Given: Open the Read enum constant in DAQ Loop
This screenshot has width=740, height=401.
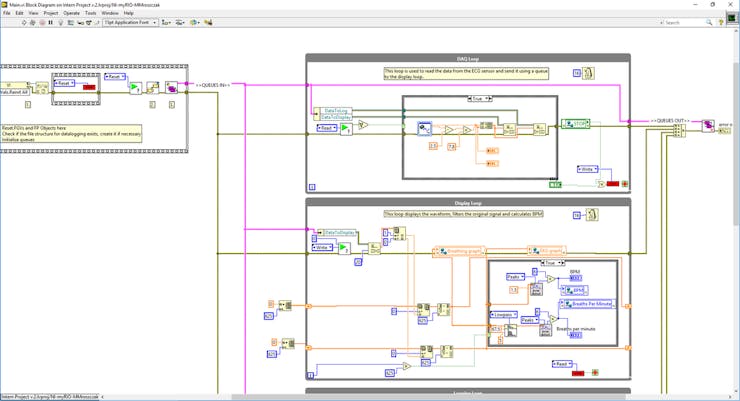Looking at the screenshot, I should tap(327, 128).
